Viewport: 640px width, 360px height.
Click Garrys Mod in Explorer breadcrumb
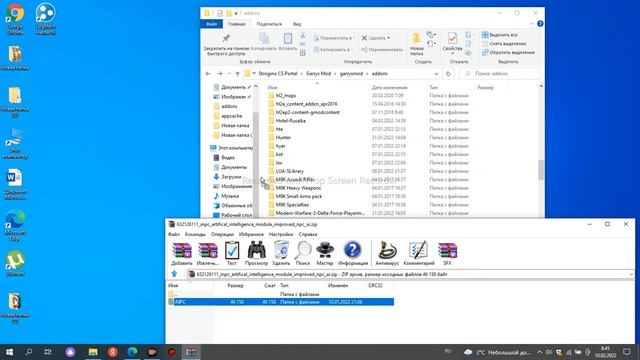318,74
